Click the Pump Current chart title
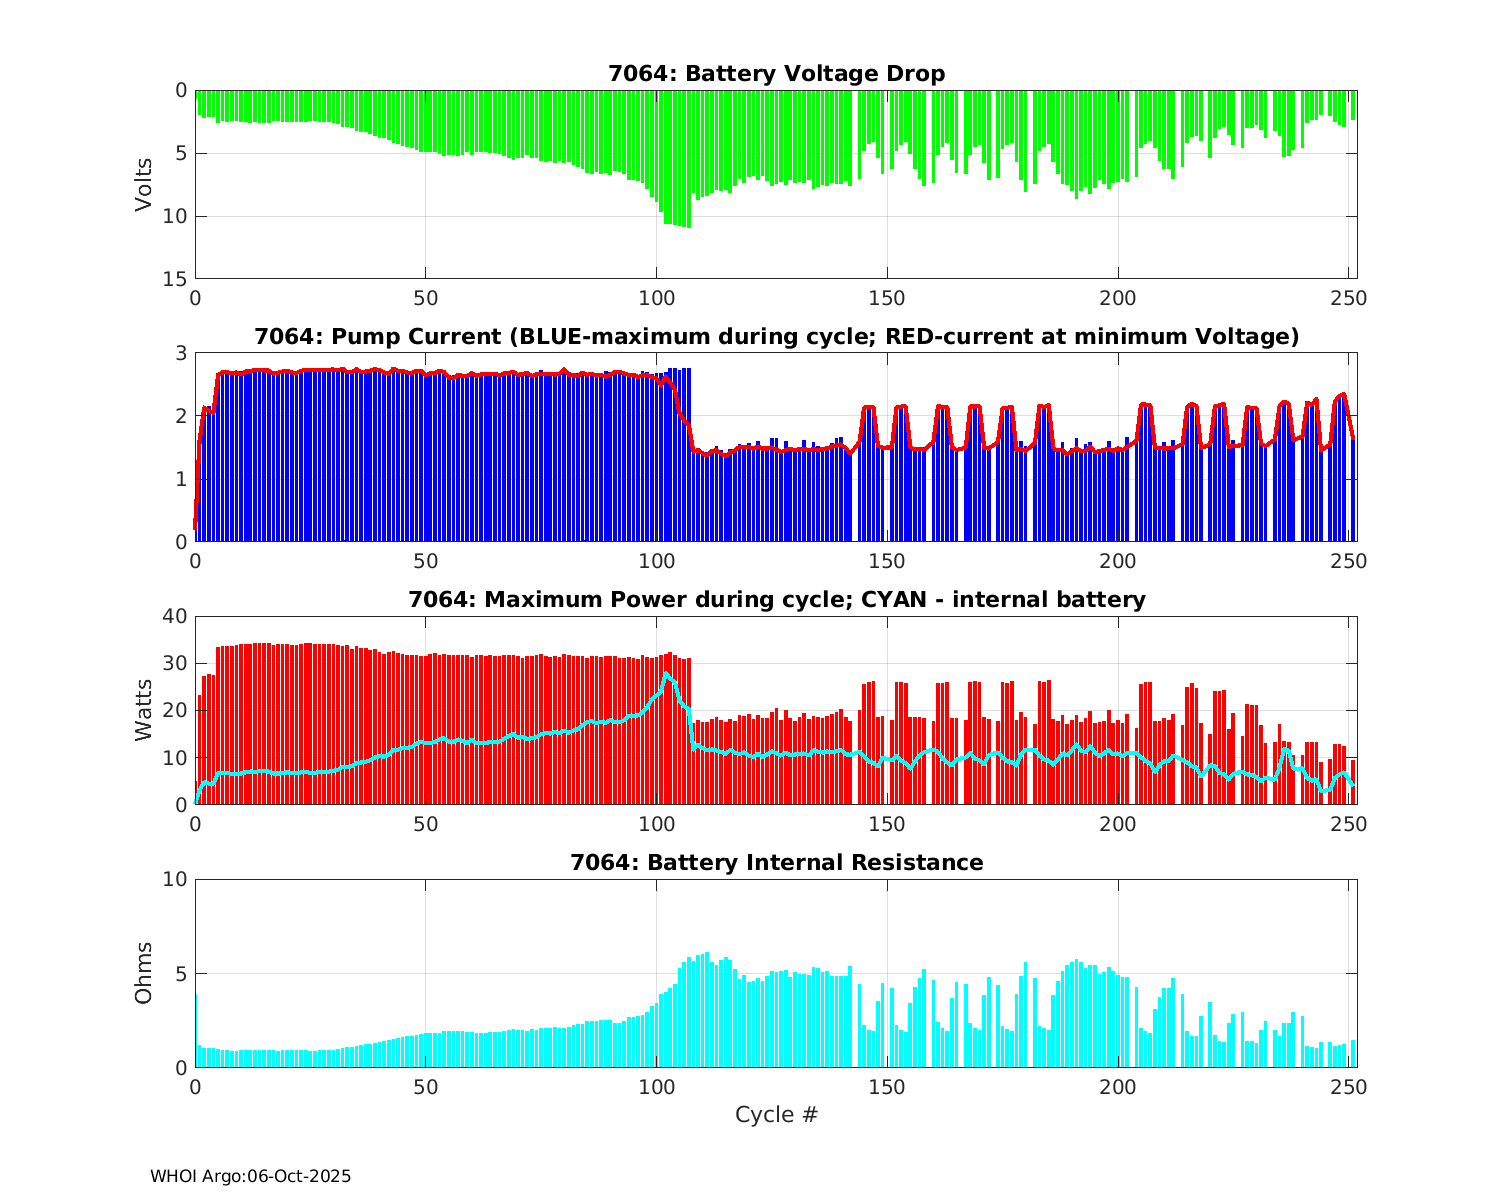Image resolution: width=1500 pixels, height=1200 pixels. 776,337
